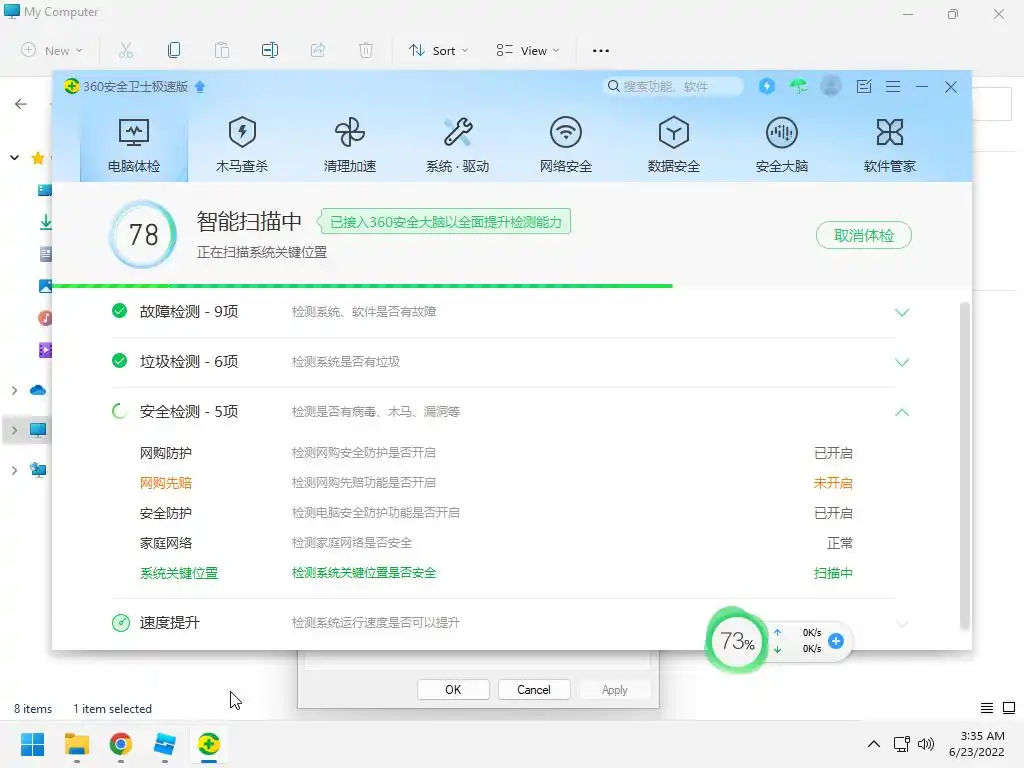The image size is (1024, 768).
Task: Click 未开启 status for 网购先赔
Action: click(833, 483)
